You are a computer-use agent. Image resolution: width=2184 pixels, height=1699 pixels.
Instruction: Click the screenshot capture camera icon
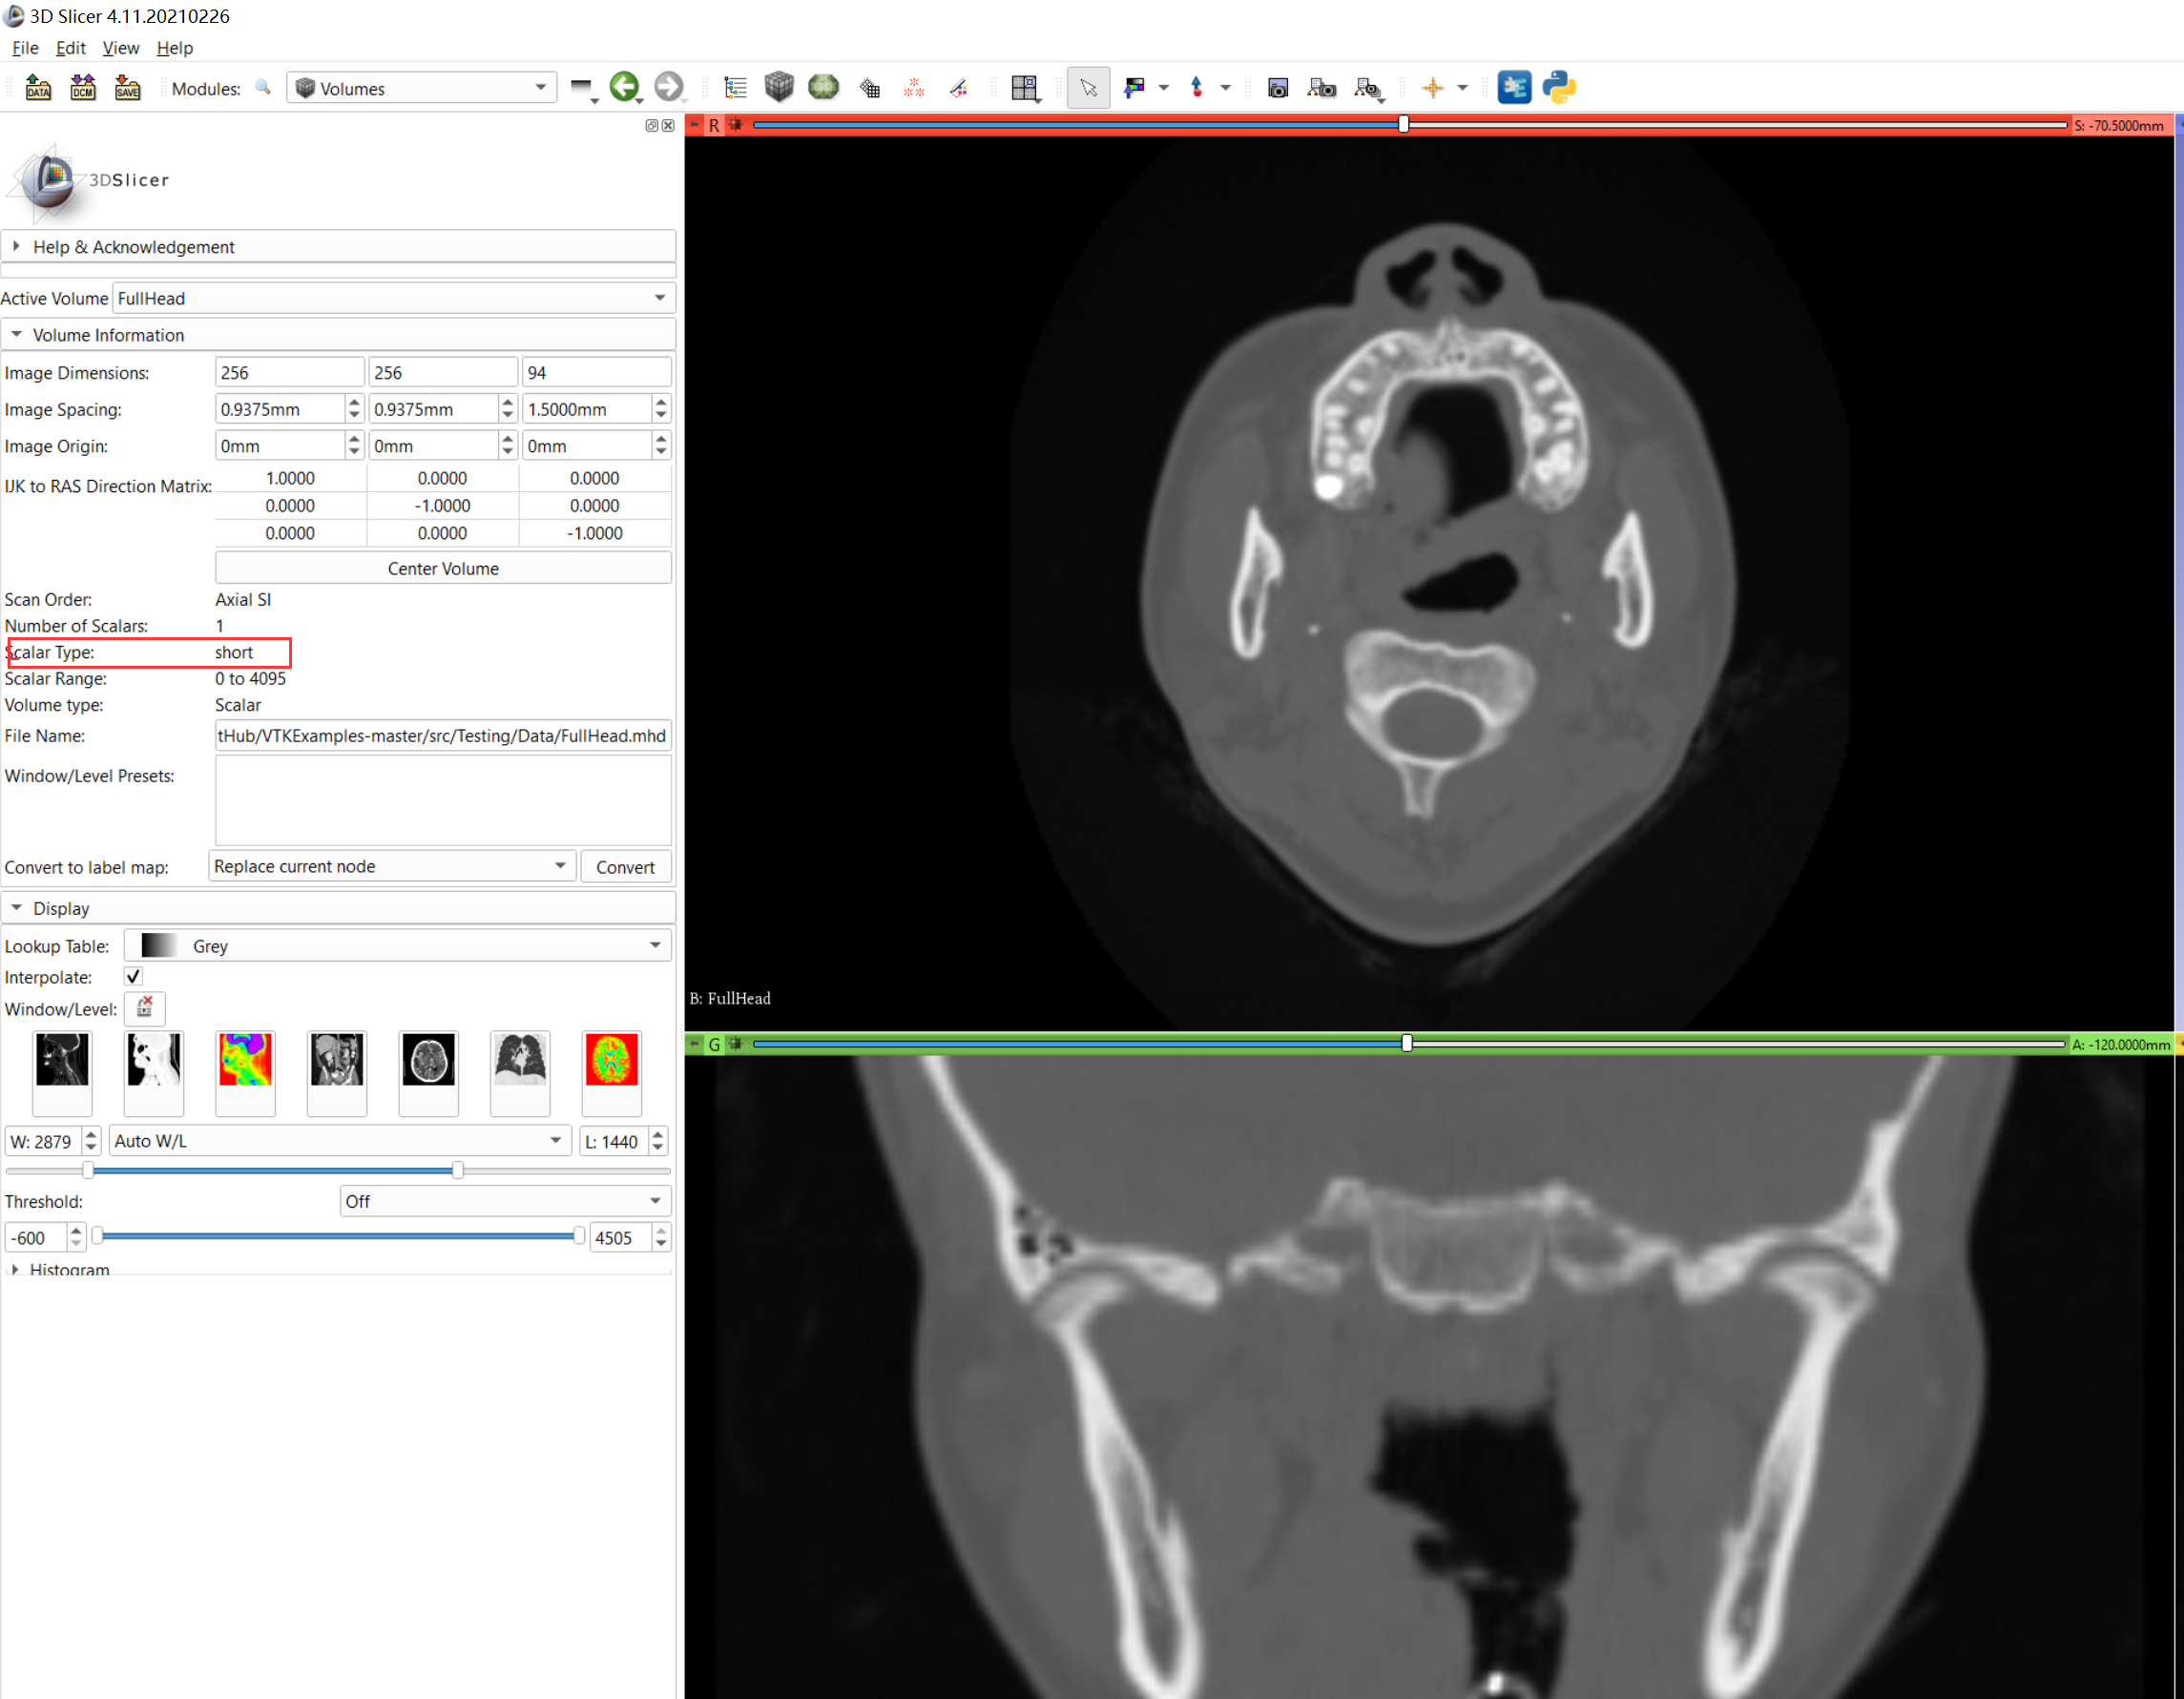1277,88
